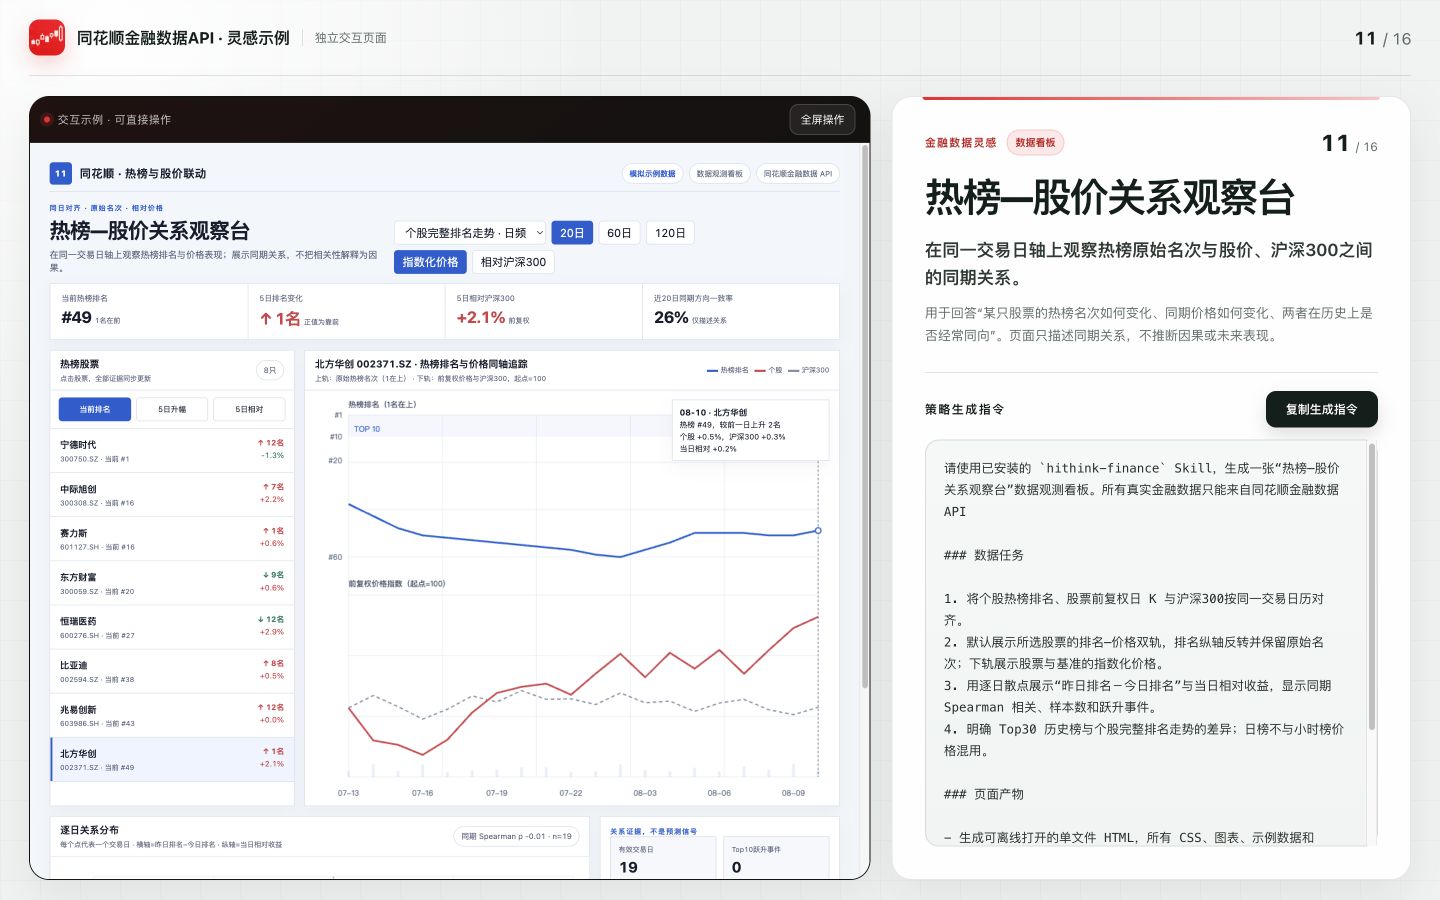
Task: Sort the stock list by 5日升幅
Action: 172,409
